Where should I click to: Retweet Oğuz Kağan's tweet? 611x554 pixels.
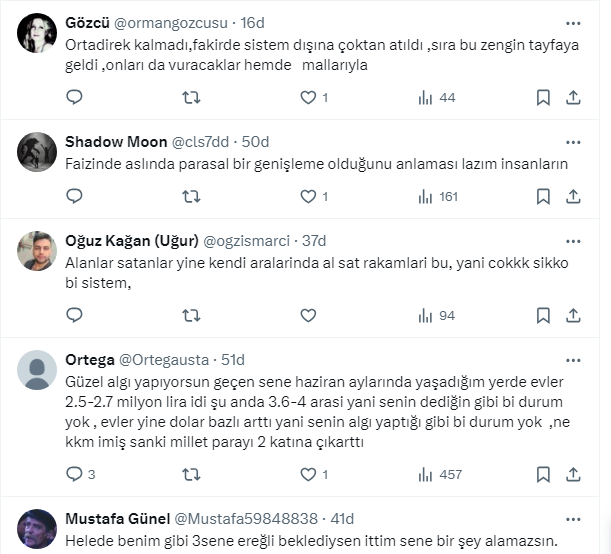[191, 315]
